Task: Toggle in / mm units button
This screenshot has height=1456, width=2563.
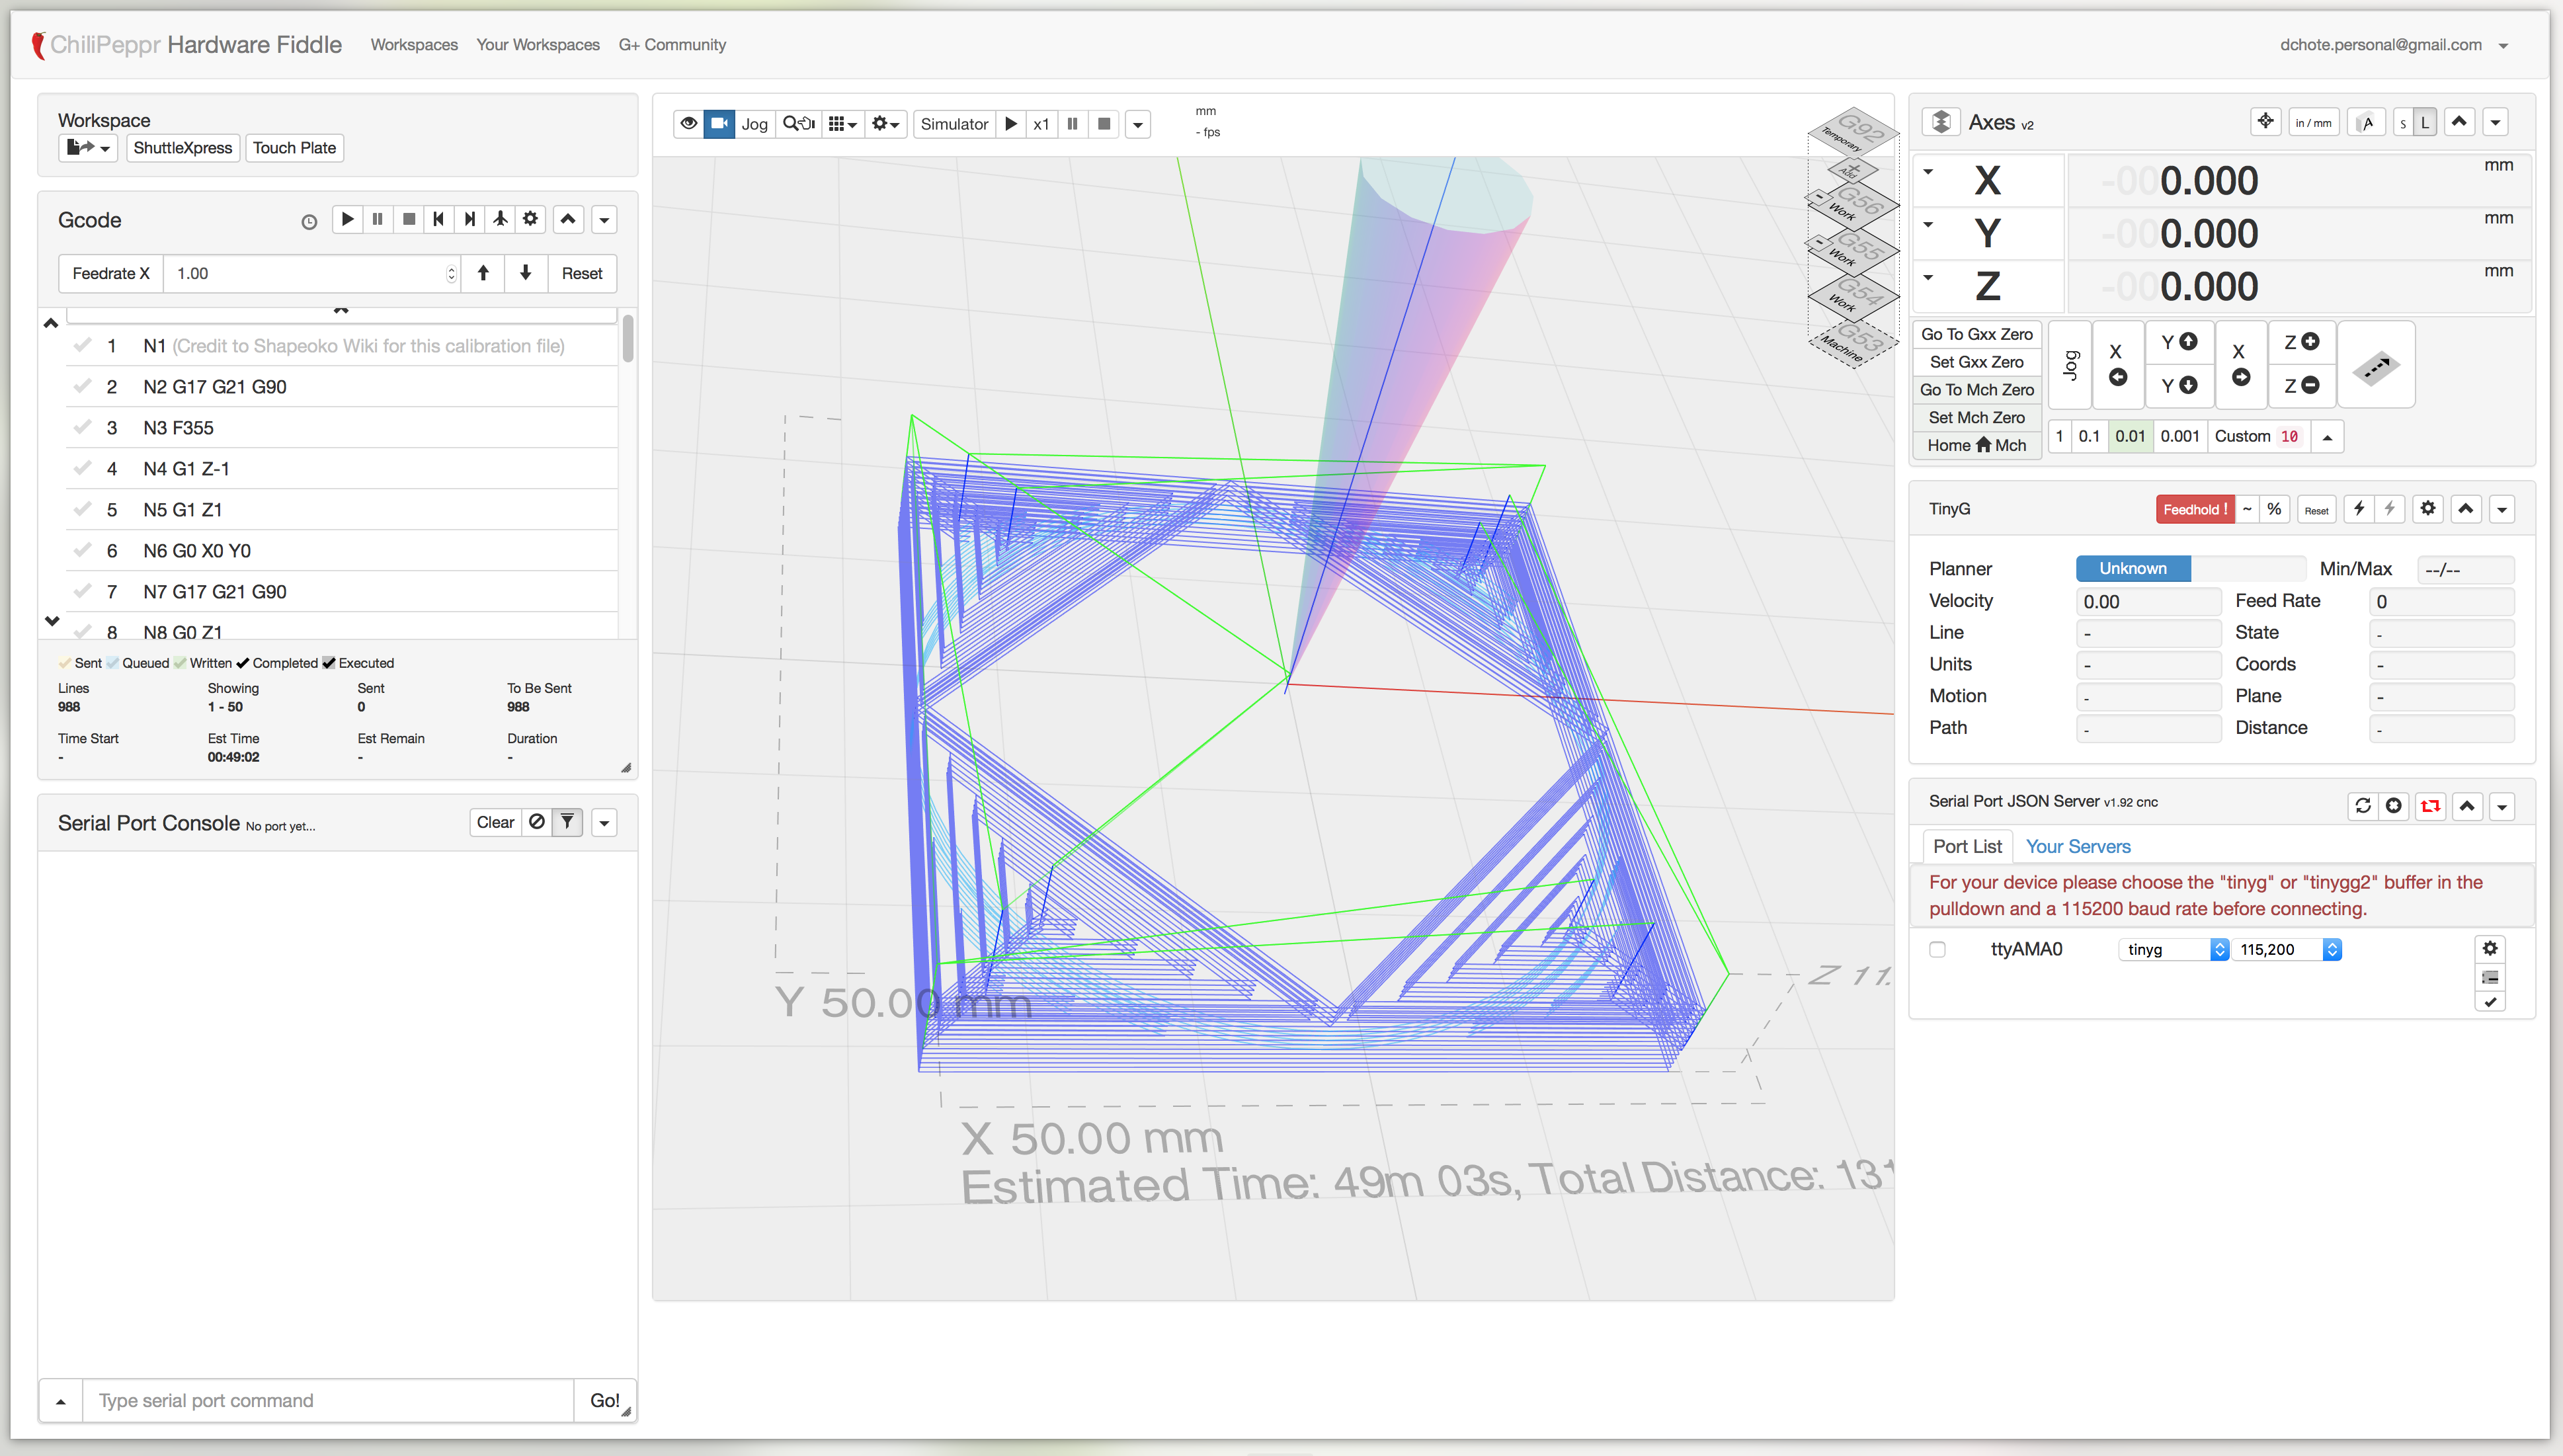Action: [x=2313, y=123]
